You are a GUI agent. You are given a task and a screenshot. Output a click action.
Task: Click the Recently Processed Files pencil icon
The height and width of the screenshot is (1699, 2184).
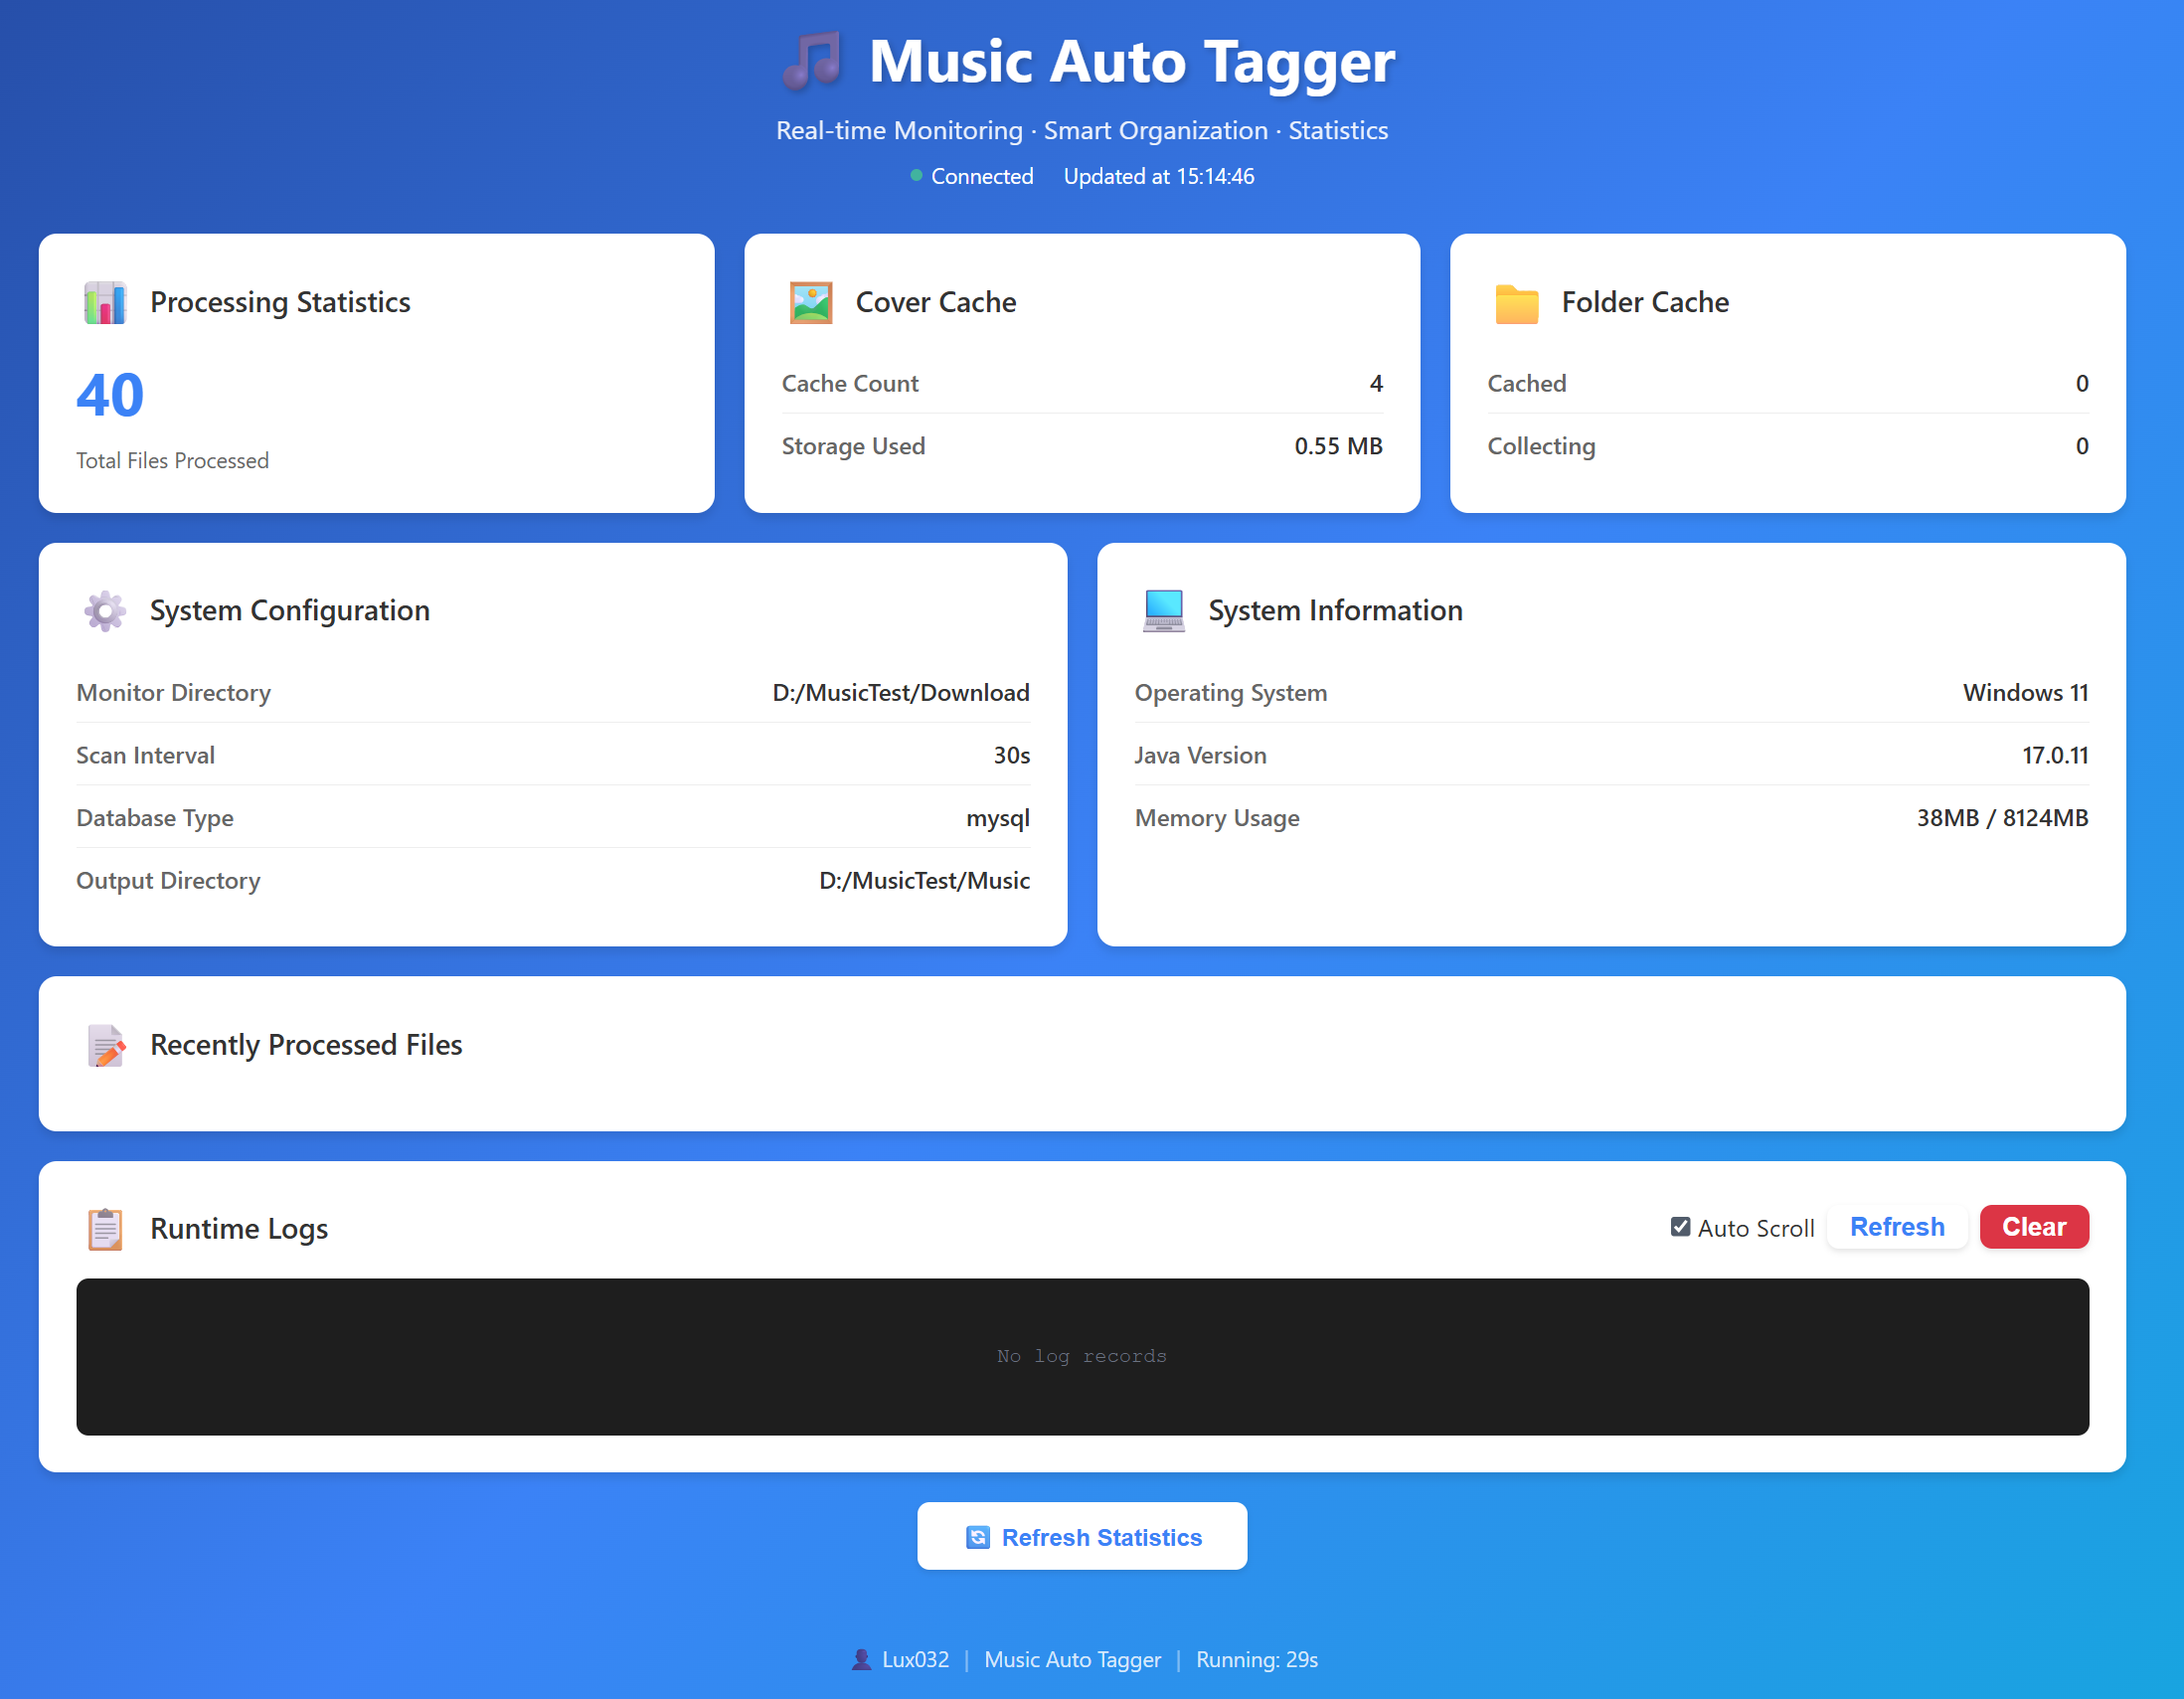106,1045
